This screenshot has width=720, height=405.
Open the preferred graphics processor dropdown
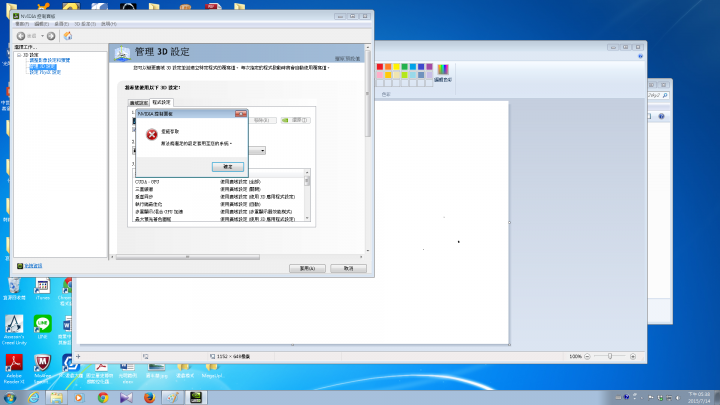click(262, 151)
